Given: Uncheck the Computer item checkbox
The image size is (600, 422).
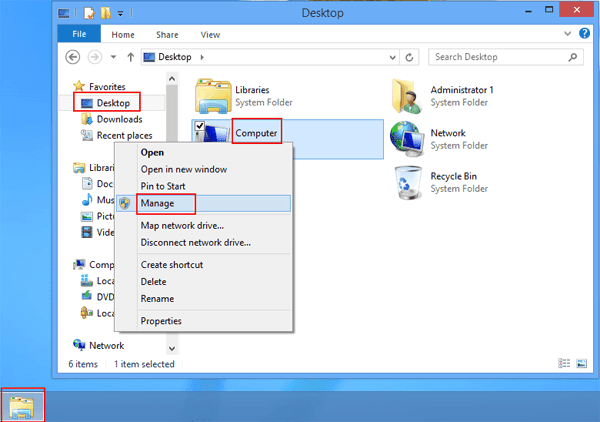Looking at the screenshot, I should click(x=199, y=126).
